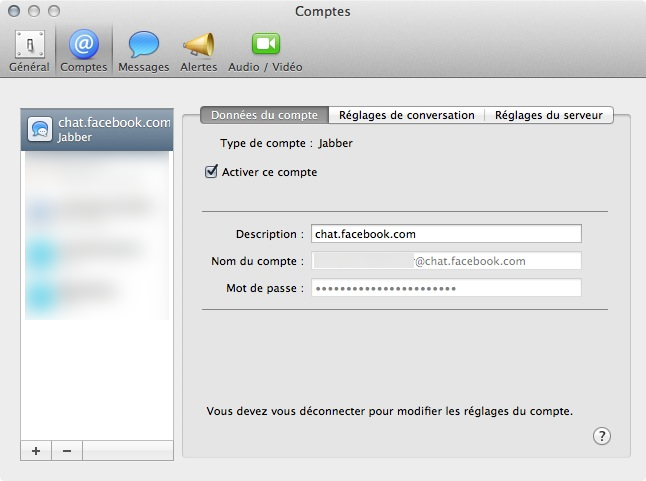This screenshot has width=646, height=481.
Task: Zoom the Comptes window
Action: [54, 11]
